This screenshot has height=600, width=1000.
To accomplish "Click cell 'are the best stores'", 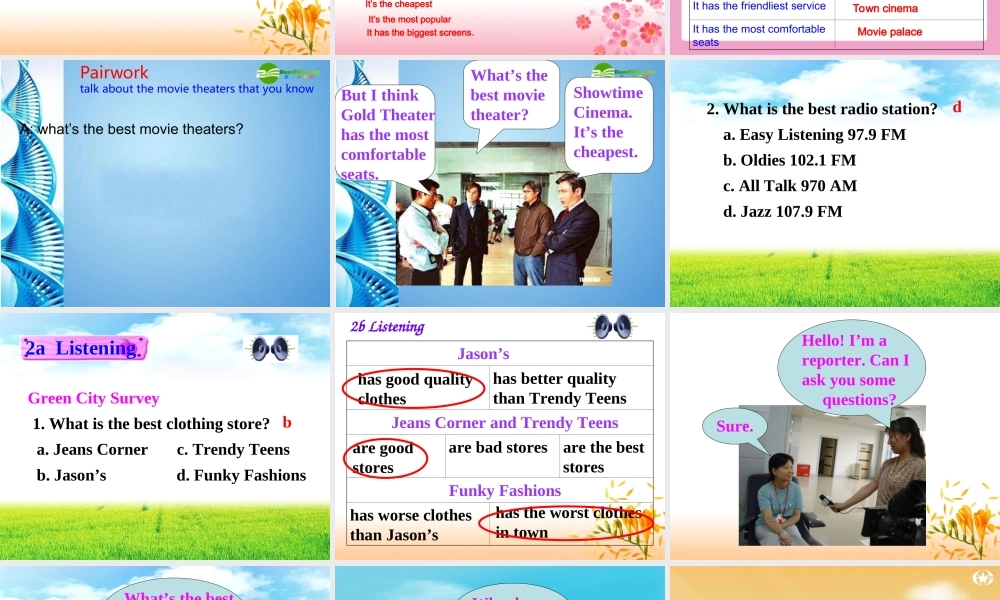I will click(x=606, y=457).
